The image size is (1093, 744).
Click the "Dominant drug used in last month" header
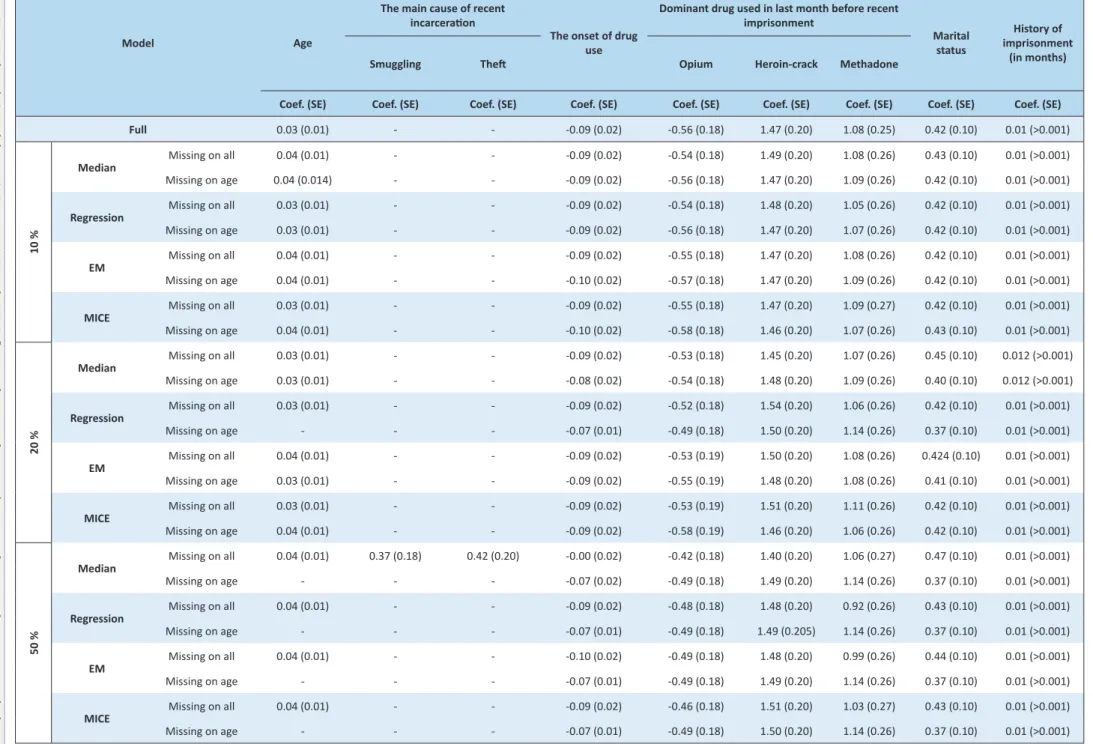[779, 15]
